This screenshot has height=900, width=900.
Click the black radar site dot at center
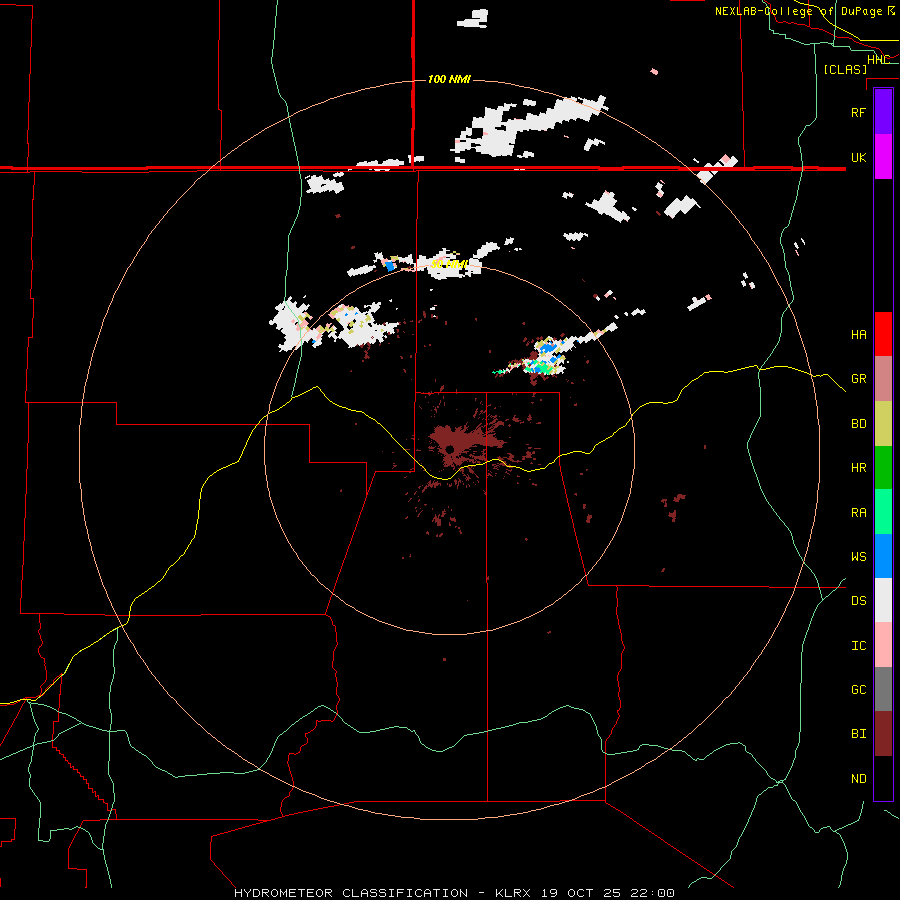[x=449, y=449]
